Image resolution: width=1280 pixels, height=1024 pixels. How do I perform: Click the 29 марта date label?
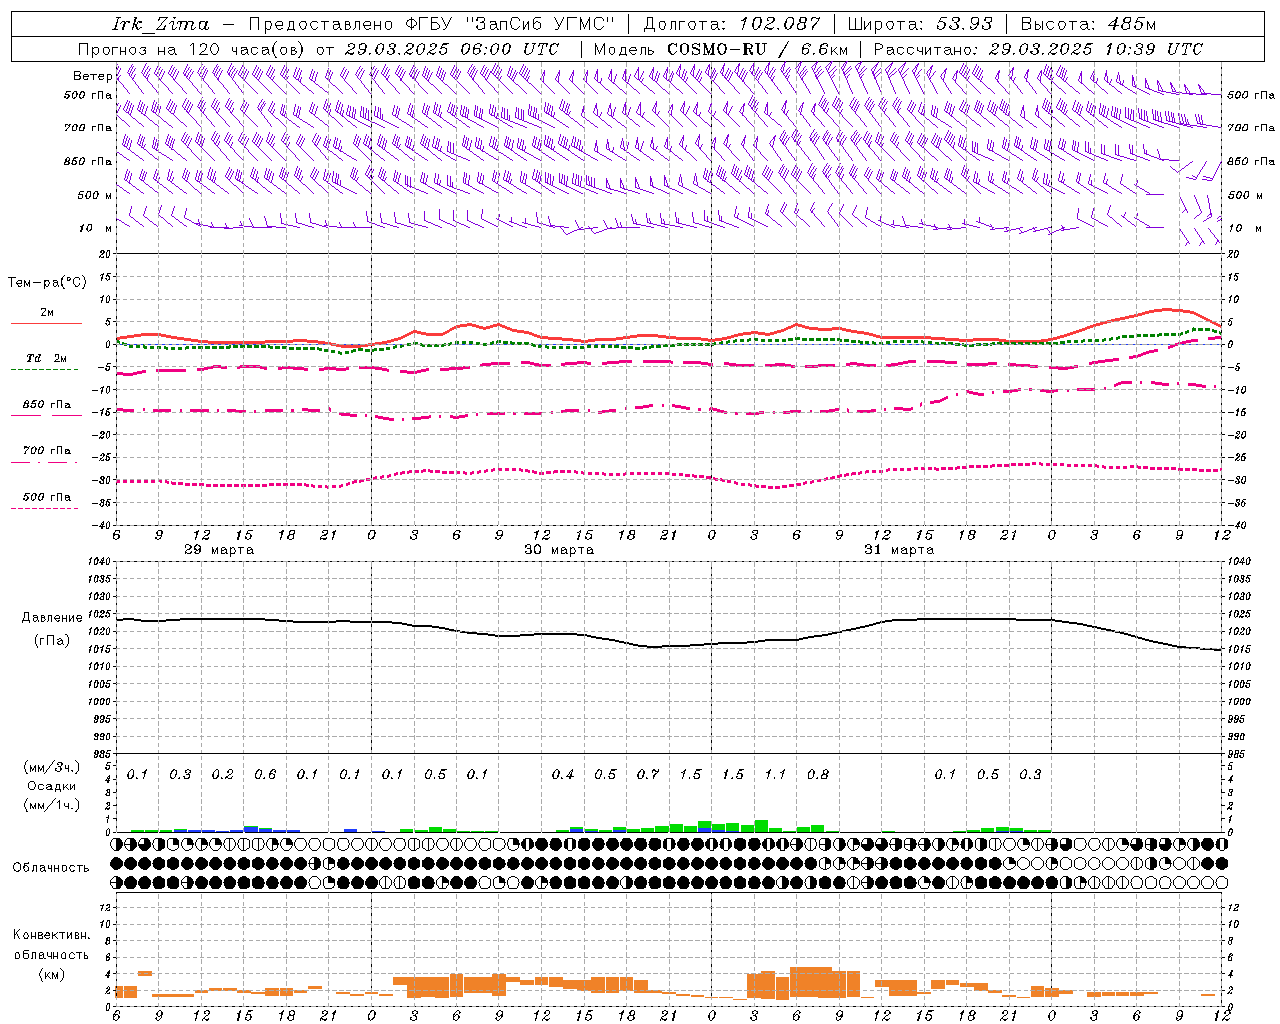[x=219, y=550]
